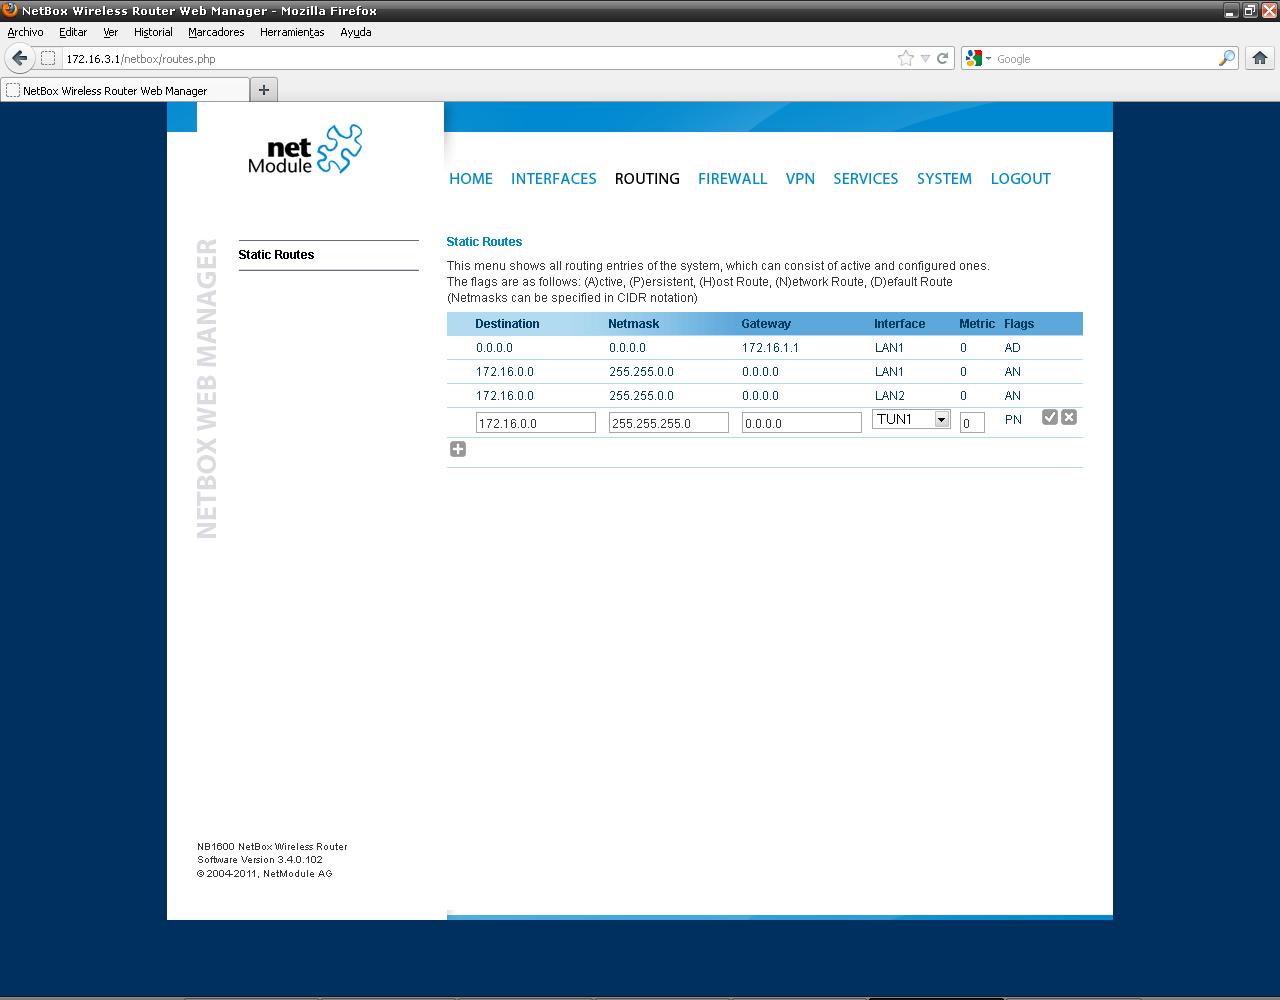Screen dimensions: 1280x1000
Task: Open the Herramientas menu
Action: click(x=292, y=32)
